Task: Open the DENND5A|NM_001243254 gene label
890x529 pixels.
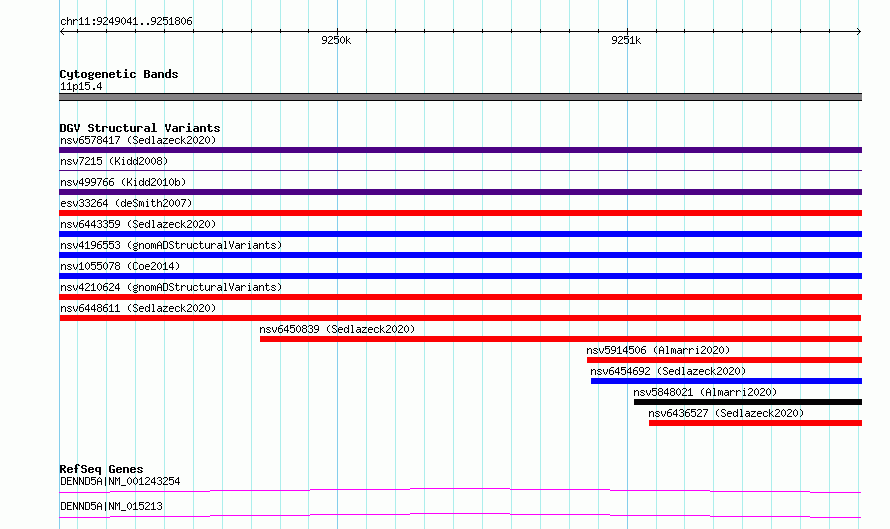Action: click(120, 481)
